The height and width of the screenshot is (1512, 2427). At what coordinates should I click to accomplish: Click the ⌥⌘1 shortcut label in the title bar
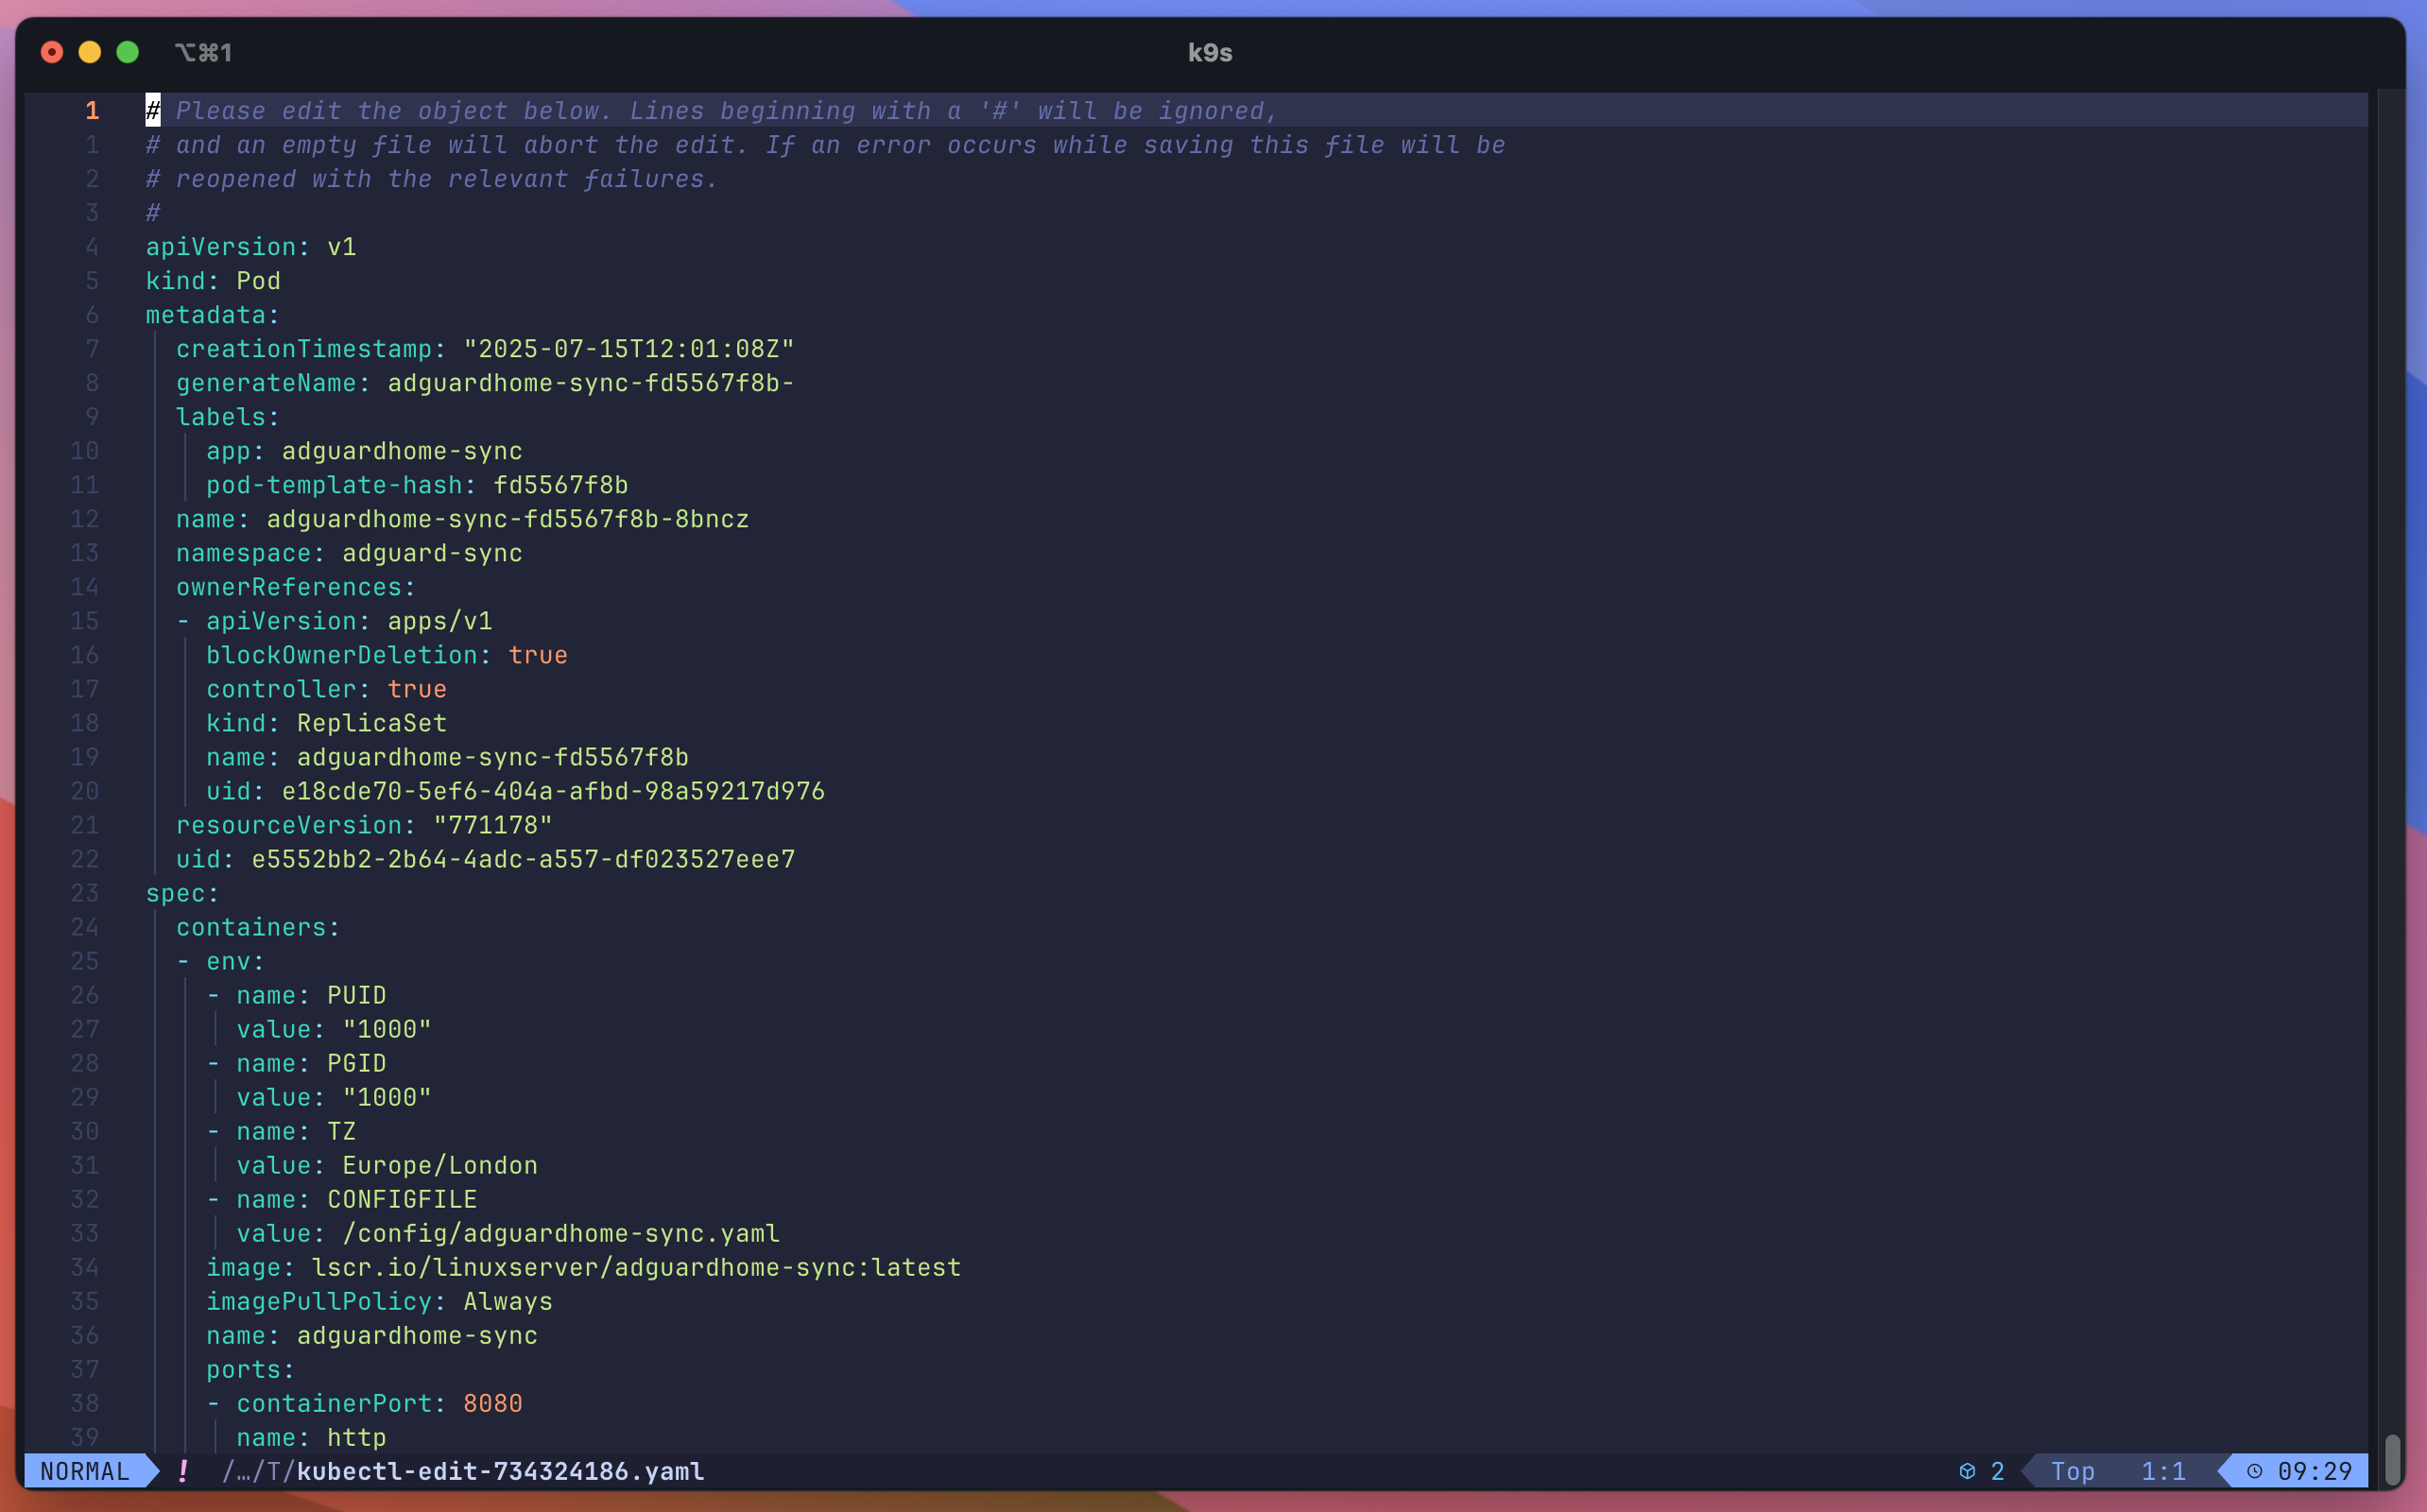[203, 53]
